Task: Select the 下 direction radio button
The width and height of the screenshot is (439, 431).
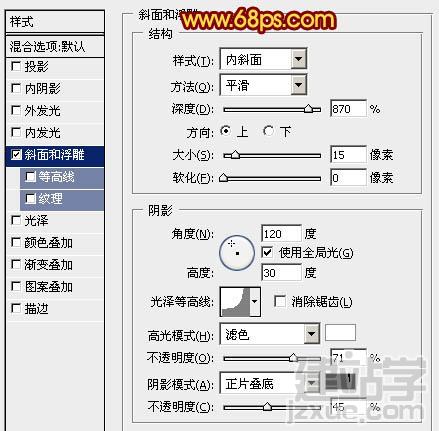Action: [268, 131]
